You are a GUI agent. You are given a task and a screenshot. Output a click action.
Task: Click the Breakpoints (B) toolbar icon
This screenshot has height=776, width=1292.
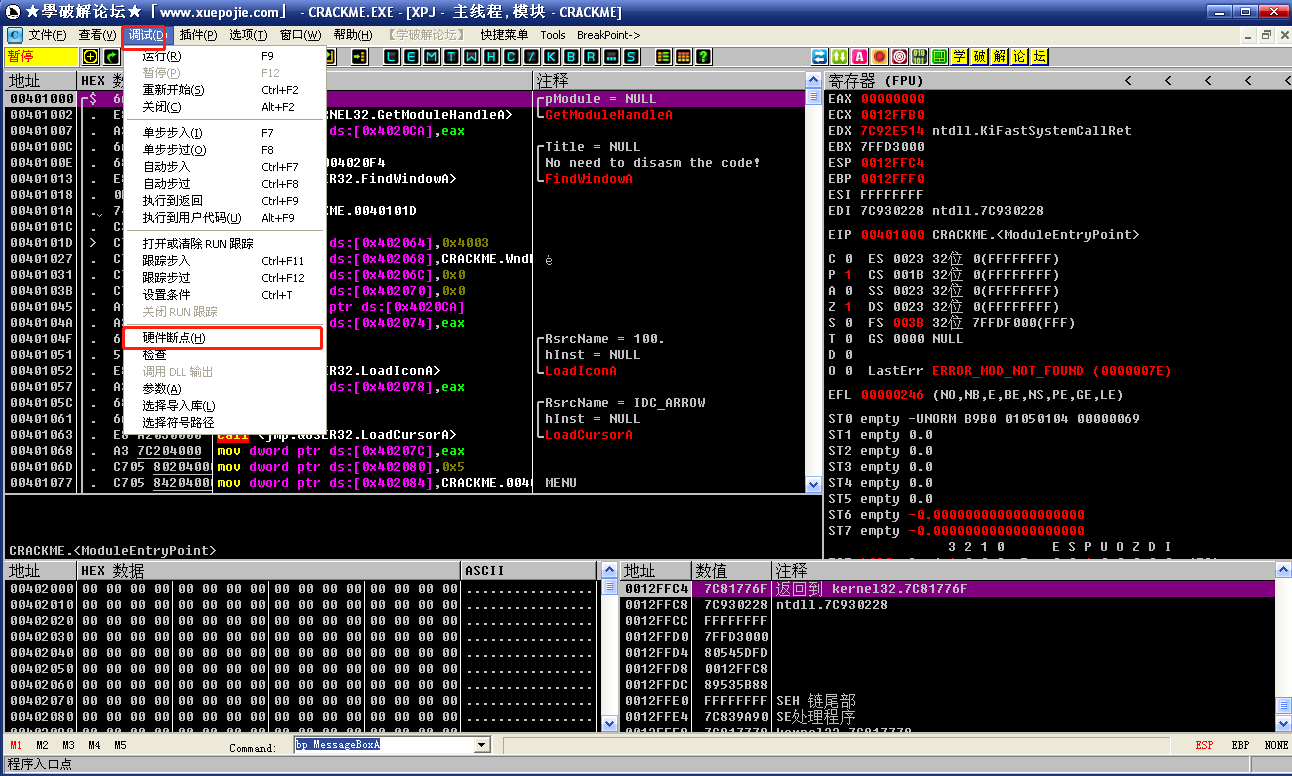[x=570, y=57]
